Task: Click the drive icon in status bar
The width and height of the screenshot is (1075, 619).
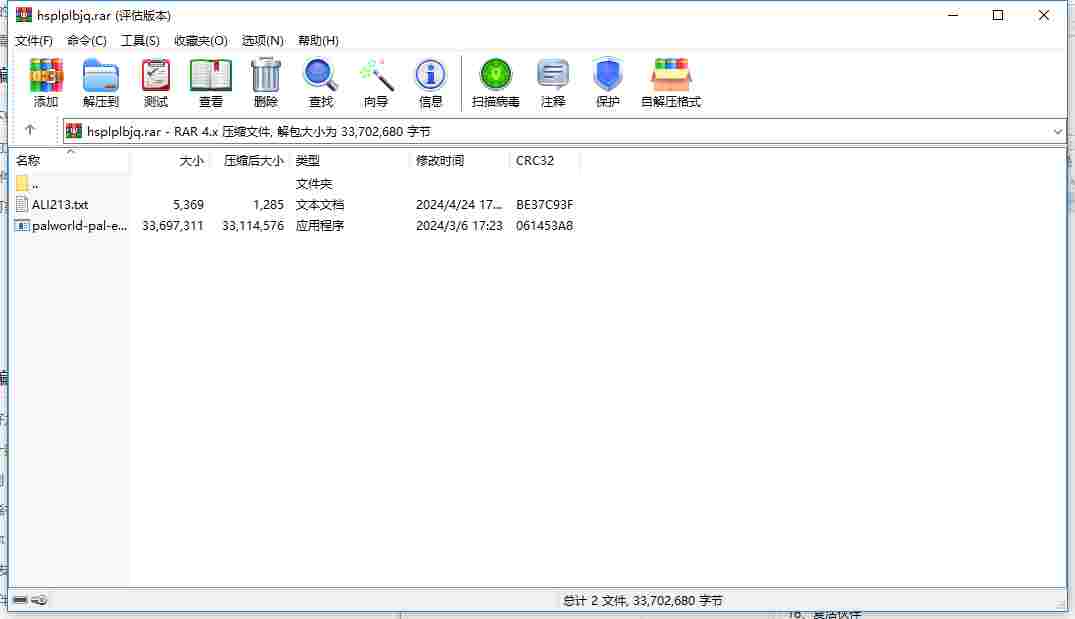Action: click(20, 600)
